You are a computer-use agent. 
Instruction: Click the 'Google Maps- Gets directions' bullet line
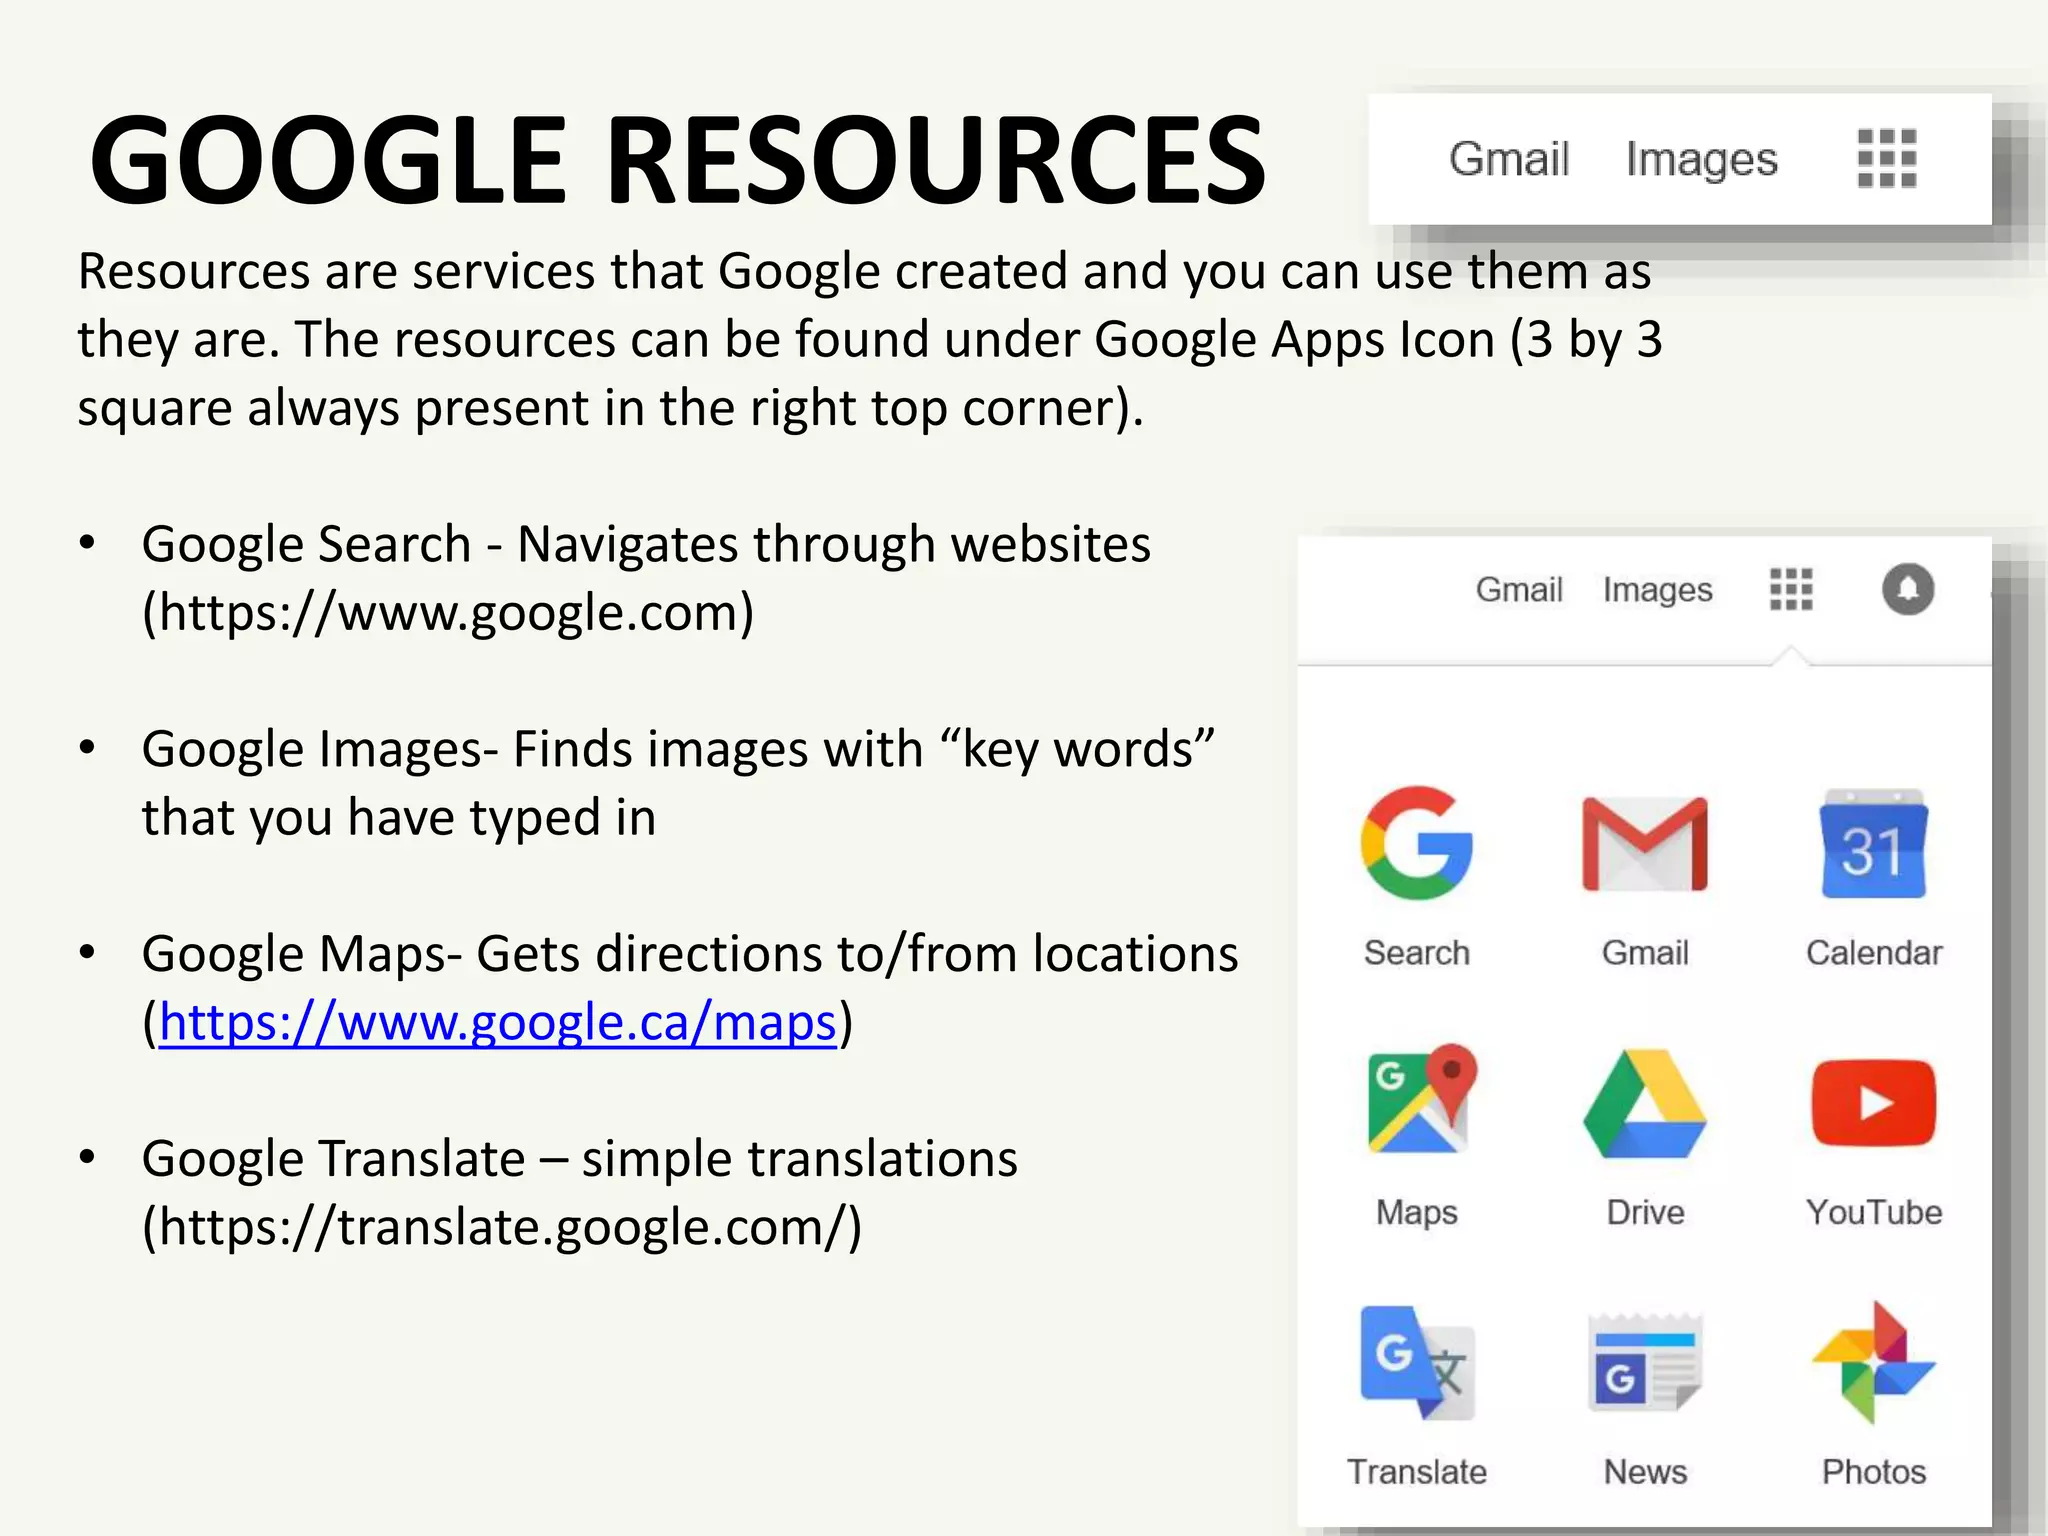click(690, 954)
